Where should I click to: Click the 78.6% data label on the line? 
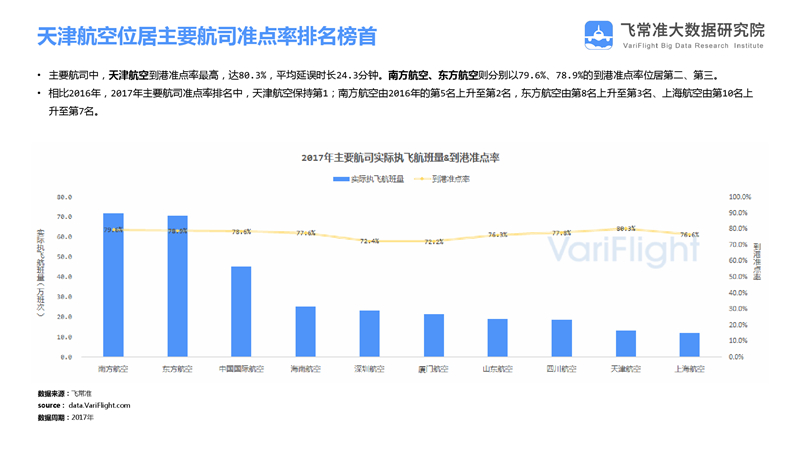coord(241,232)
